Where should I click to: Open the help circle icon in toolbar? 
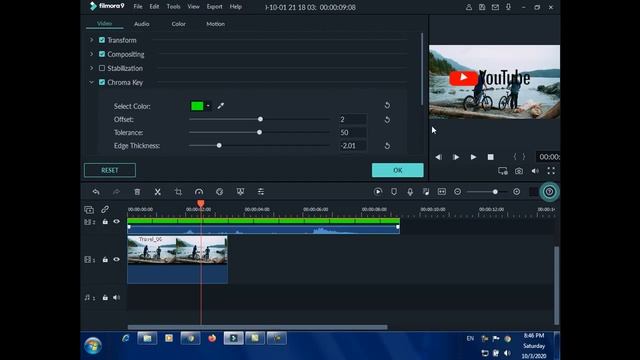pos(549,192)
